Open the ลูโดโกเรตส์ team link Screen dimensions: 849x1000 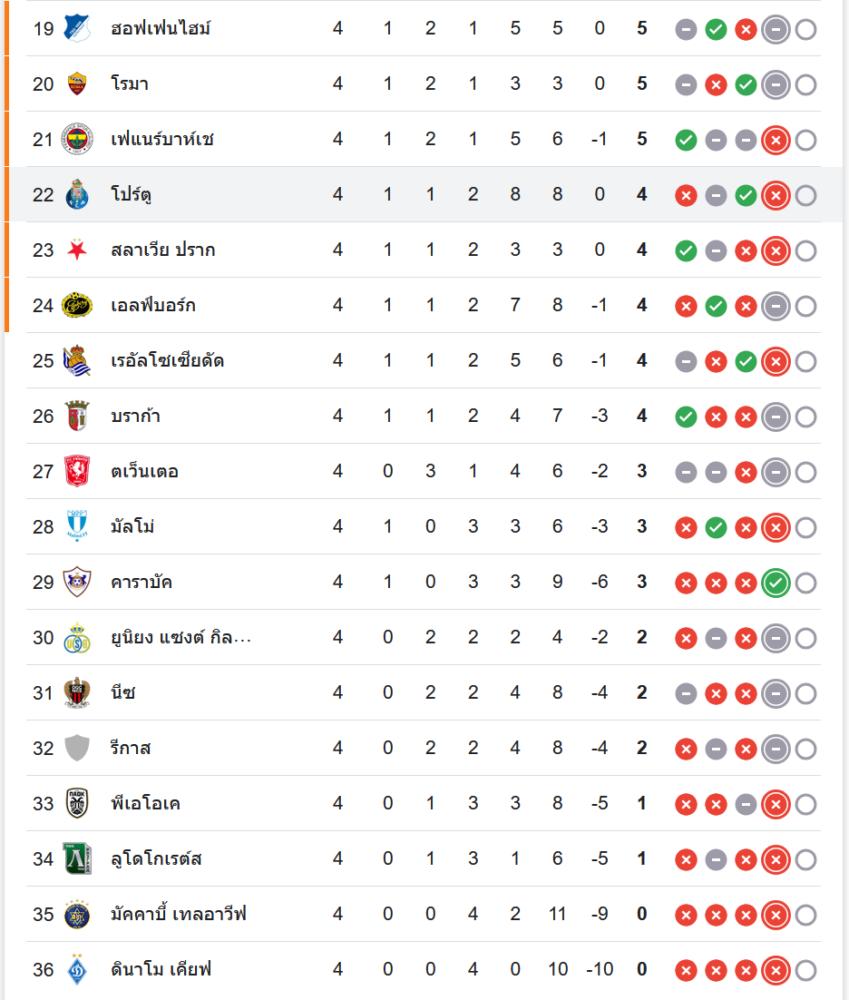coord(157,859)
